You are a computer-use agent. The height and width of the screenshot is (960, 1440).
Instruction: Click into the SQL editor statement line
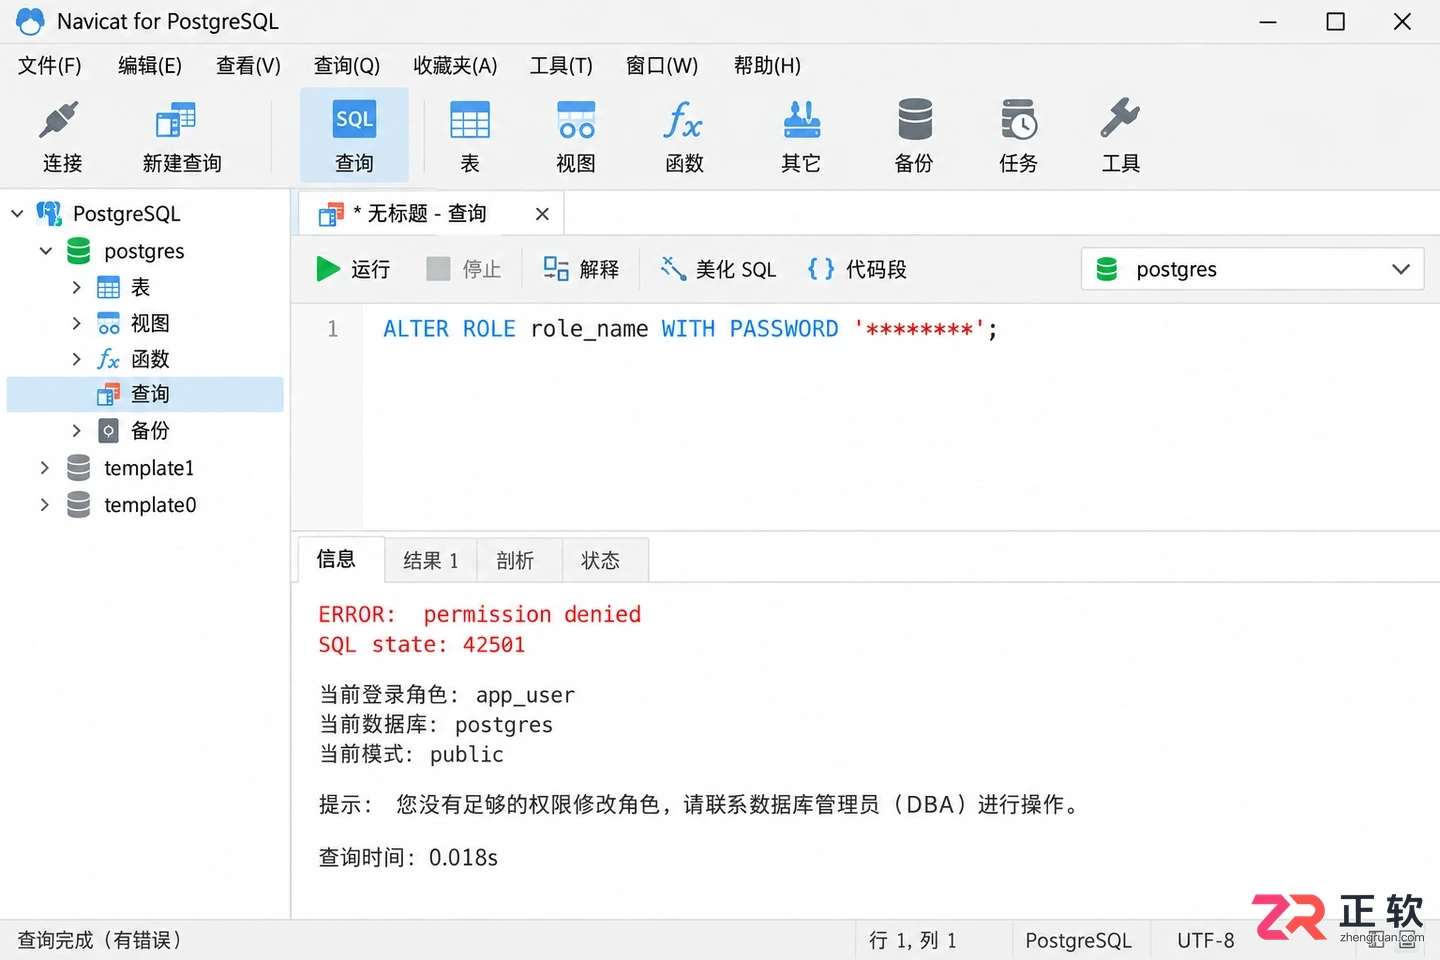[x=690, y=329]
